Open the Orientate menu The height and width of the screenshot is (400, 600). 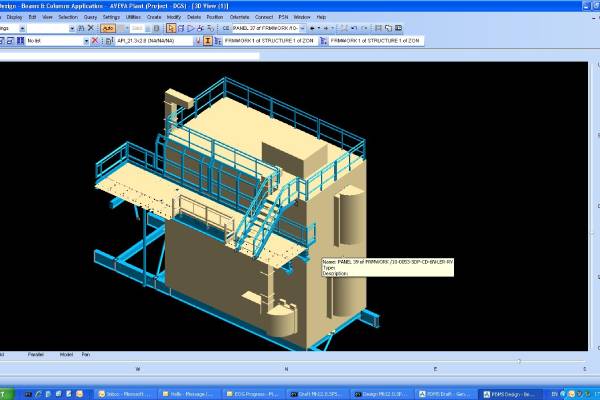point(239,17)
